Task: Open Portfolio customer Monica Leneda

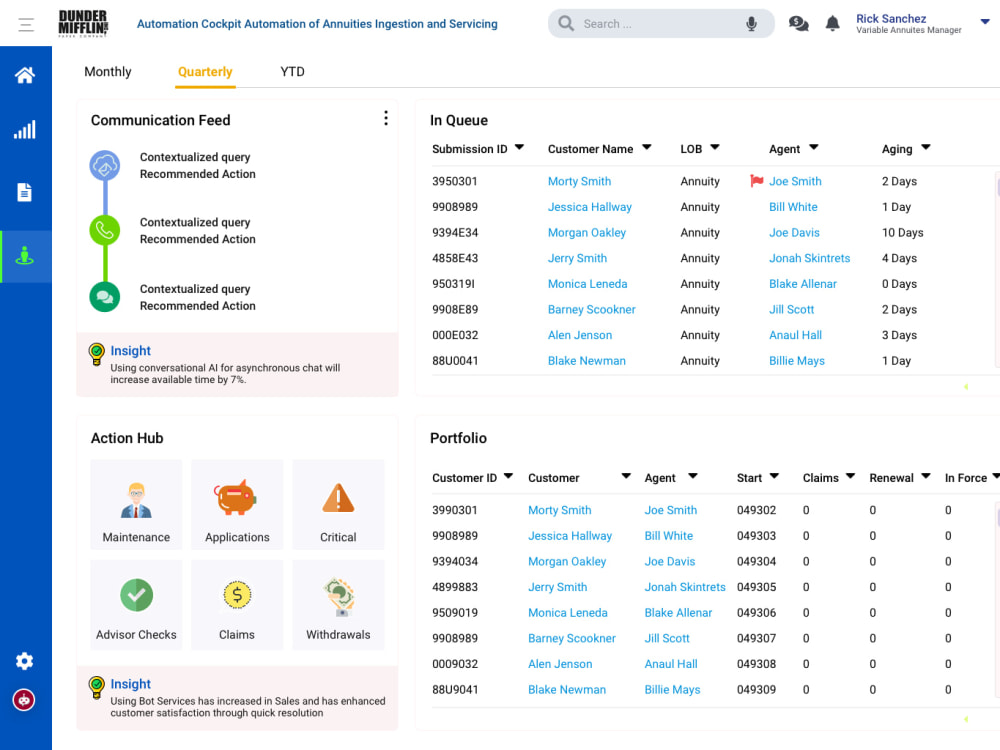Action: coord(568,613)
